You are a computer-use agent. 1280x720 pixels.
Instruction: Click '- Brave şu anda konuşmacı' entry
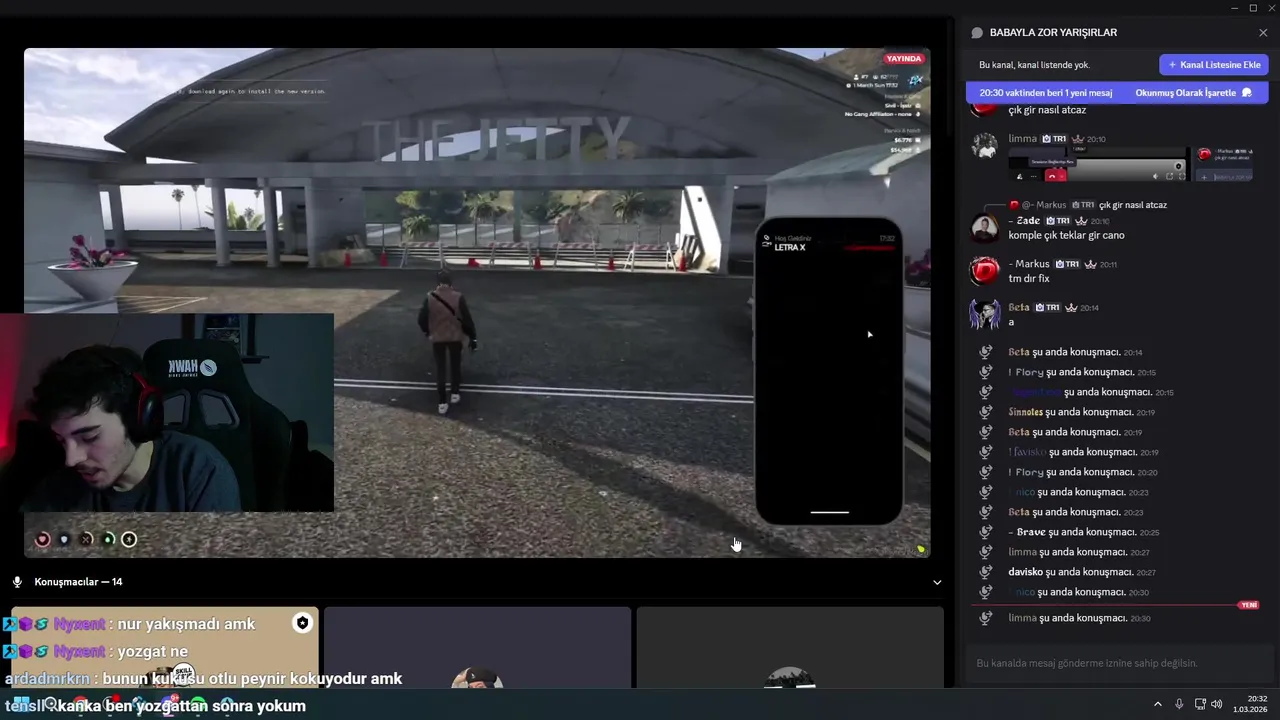click(x=1084, y=532)
